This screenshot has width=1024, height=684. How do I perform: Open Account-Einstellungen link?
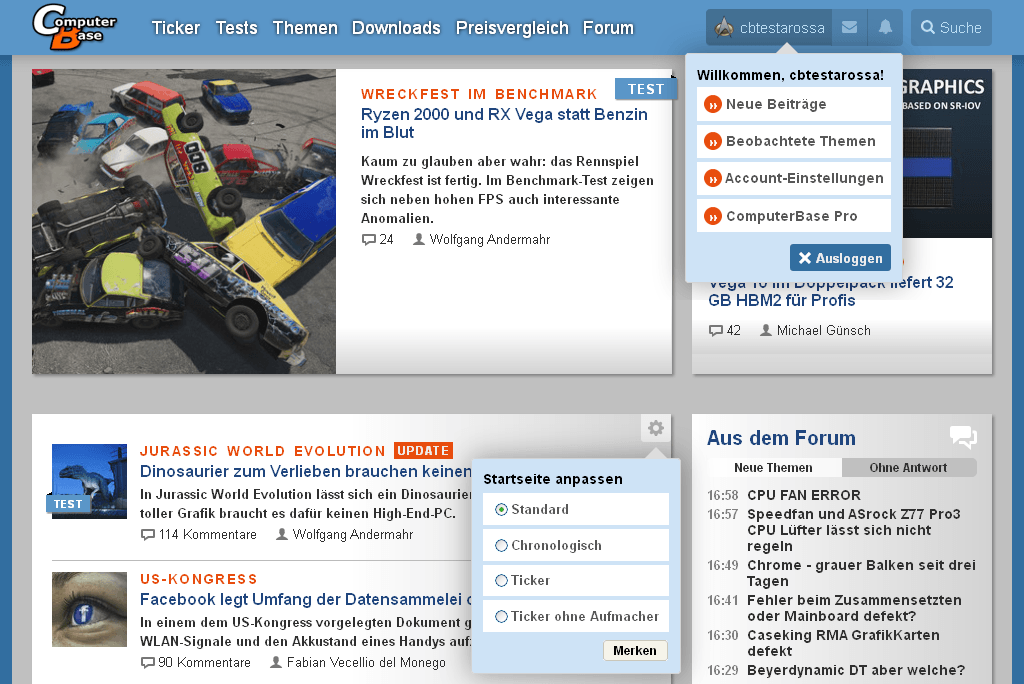793,178
